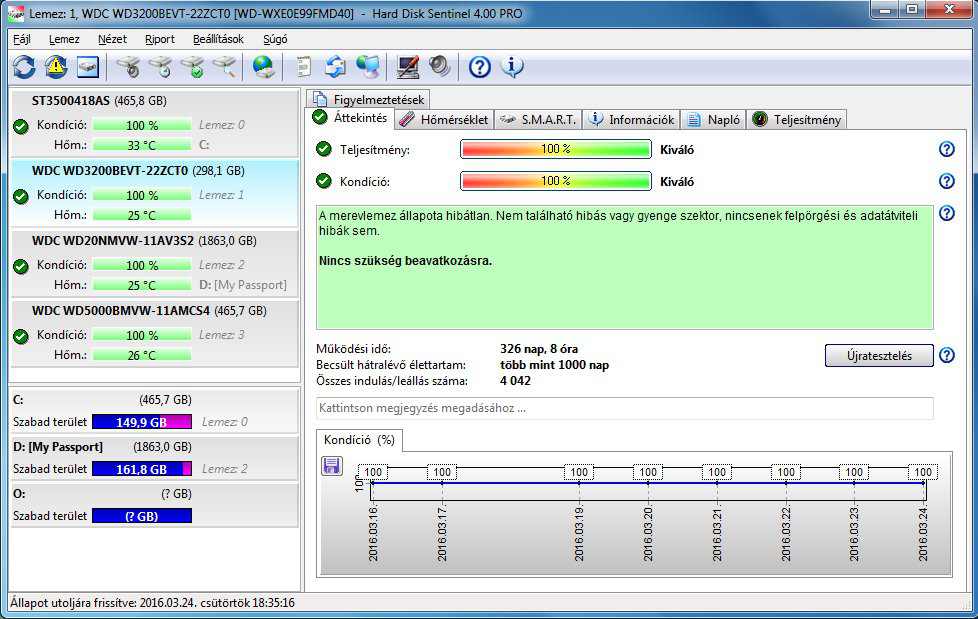978x619 pixels.
Task: Click the graph point dated 2016.03.19
Action: click(579, 482)
